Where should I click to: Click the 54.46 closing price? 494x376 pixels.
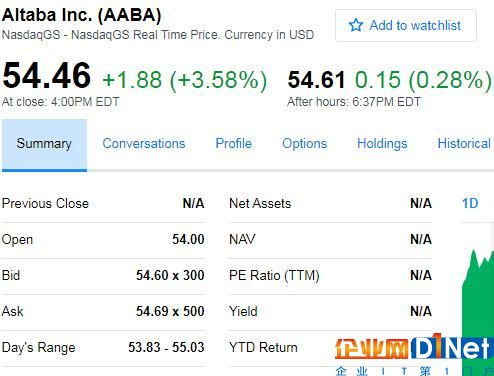[x=46, y=76]
